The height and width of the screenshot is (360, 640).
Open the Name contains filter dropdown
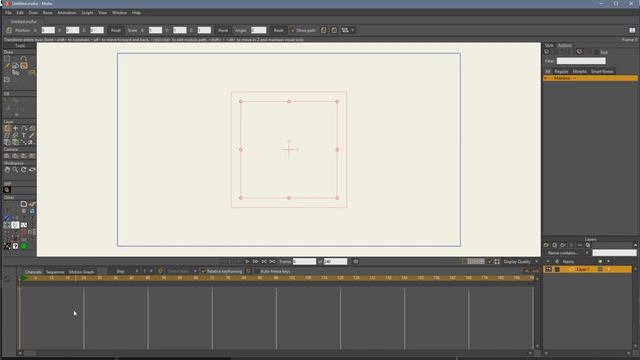[x=568, y=253]
